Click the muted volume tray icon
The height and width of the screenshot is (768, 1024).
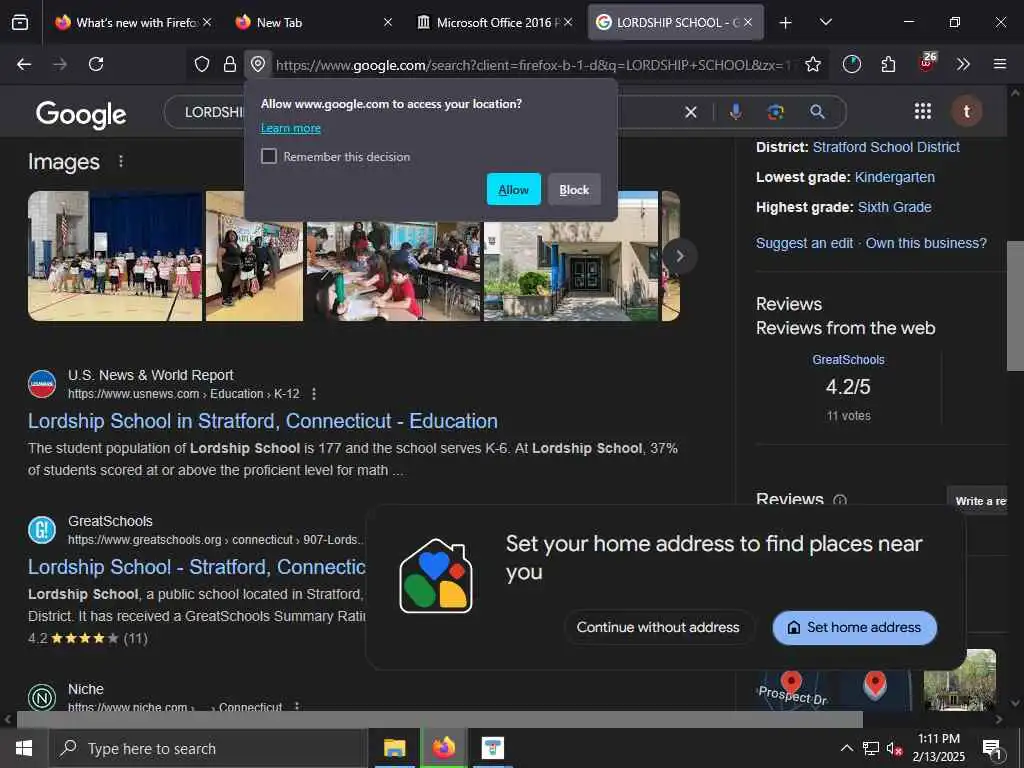click(x=894, y=748)
